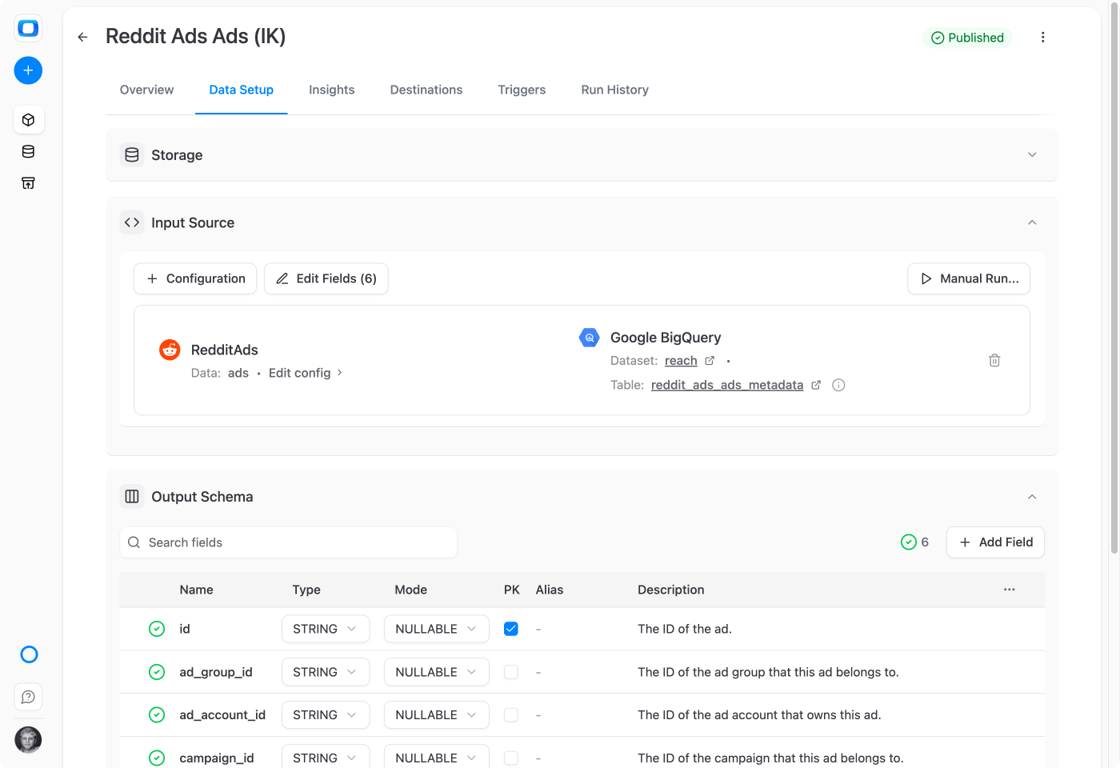Check the PK checkbox for ad_group_id
This screenshot has height=768, width=1120.
click(511, 672)
